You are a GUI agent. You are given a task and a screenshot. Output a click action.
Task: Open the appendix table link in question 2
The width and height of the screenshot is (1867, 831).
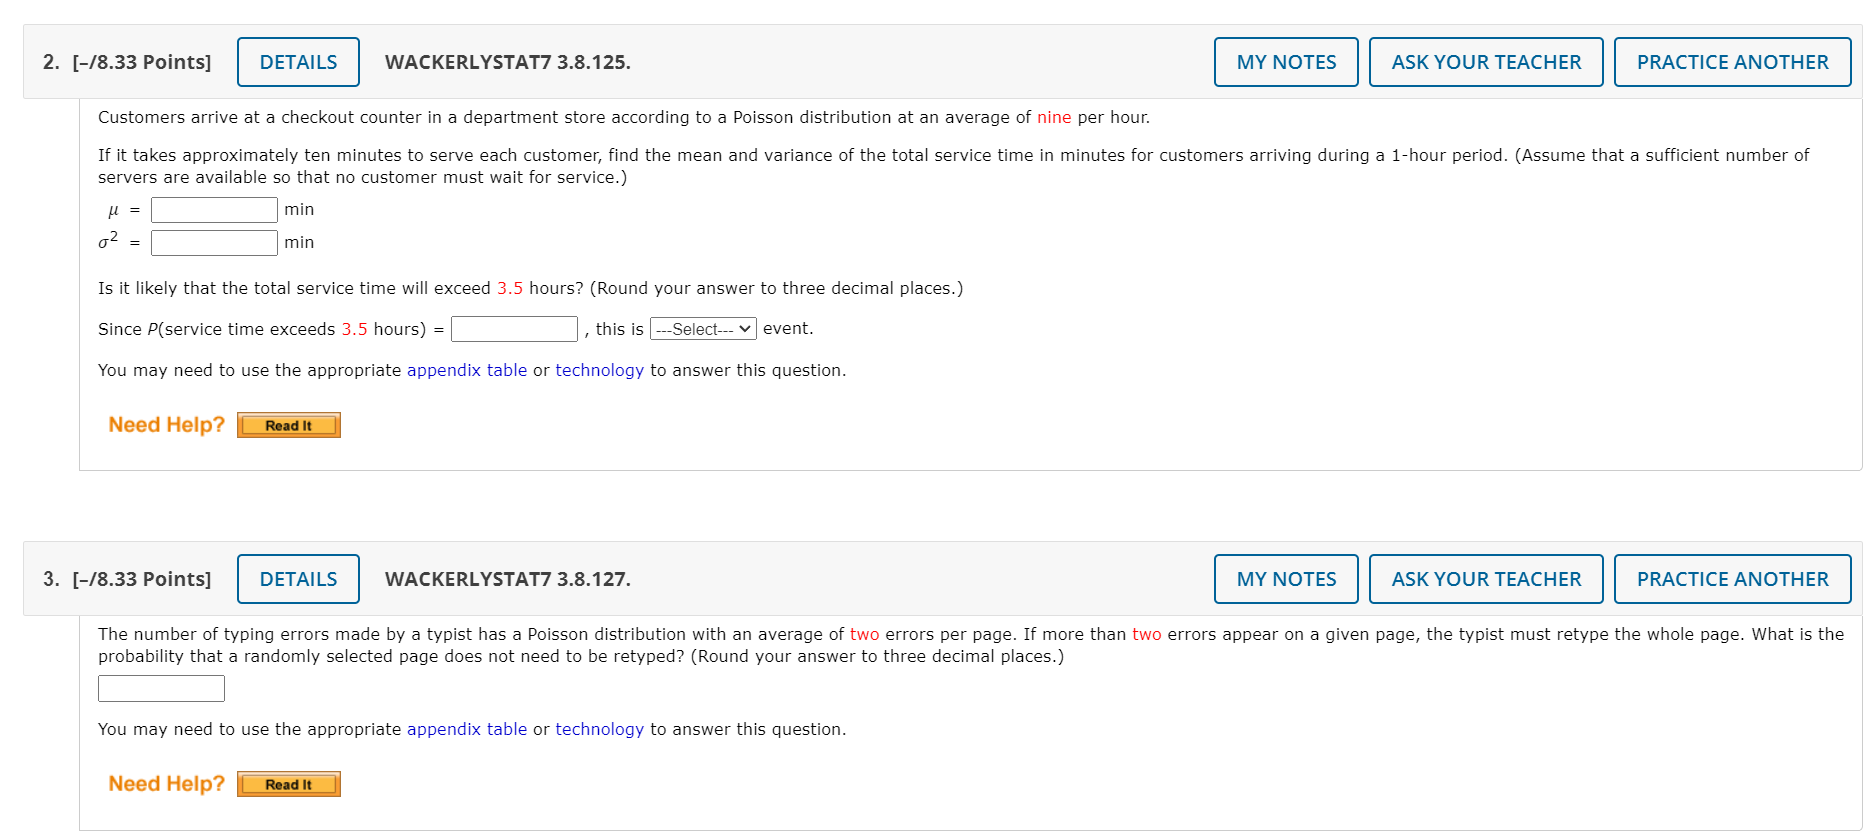[466, 370]
